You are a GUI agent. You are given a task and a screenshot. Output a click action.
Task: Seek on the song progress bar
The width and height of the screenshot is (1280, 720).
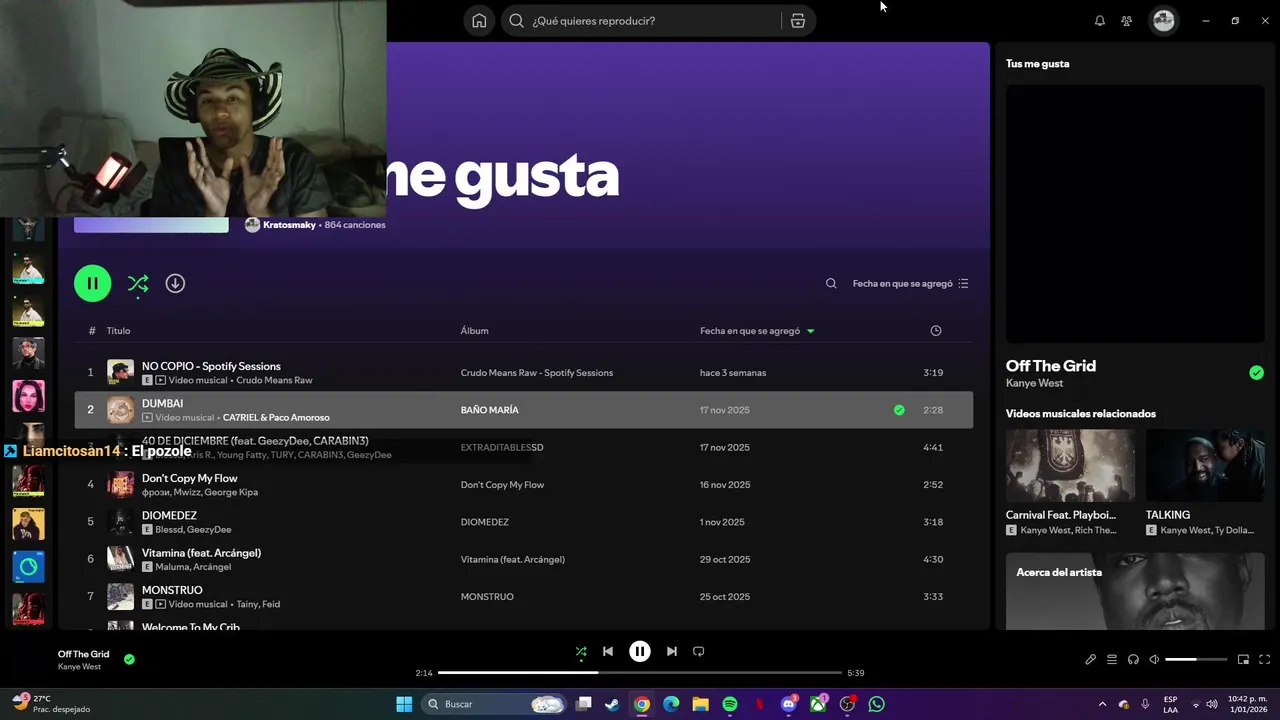(640, 673)
